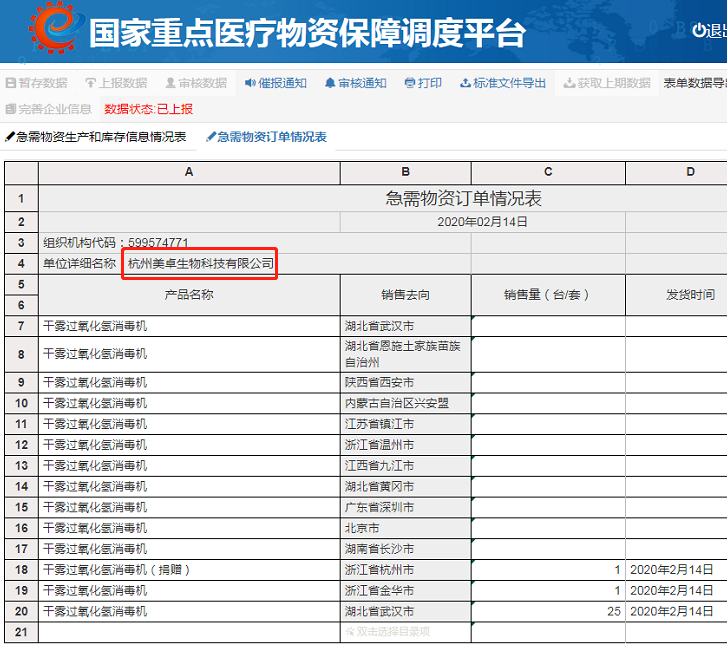Switch to 急需物资生产和库存信息情况表 tab
The height and width of the screenshot is (652, 727).
click(x=96, y=137)
